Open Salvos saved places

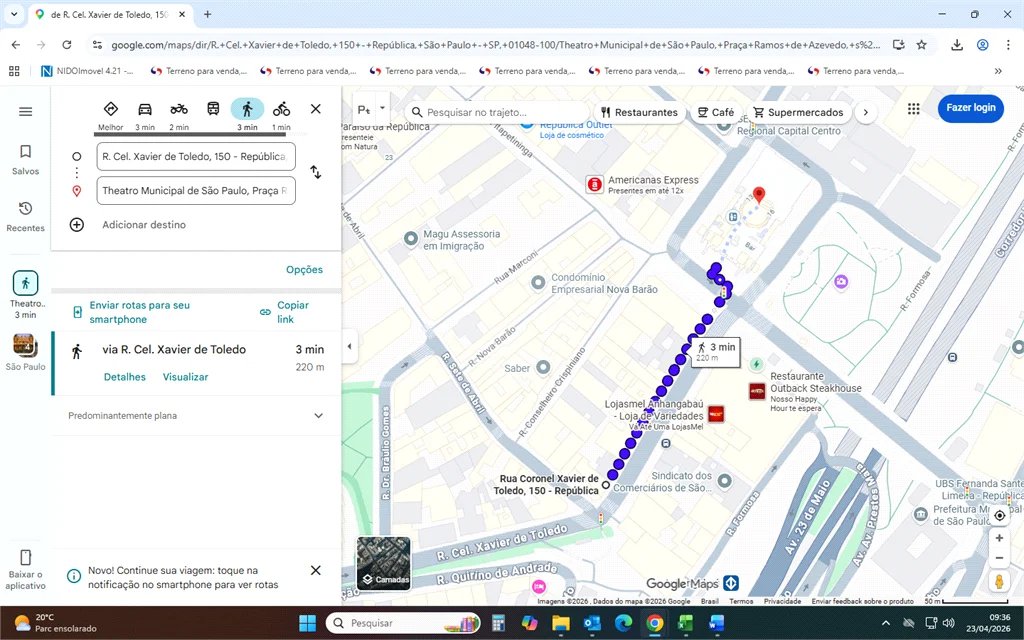click(x=25, y=160)
